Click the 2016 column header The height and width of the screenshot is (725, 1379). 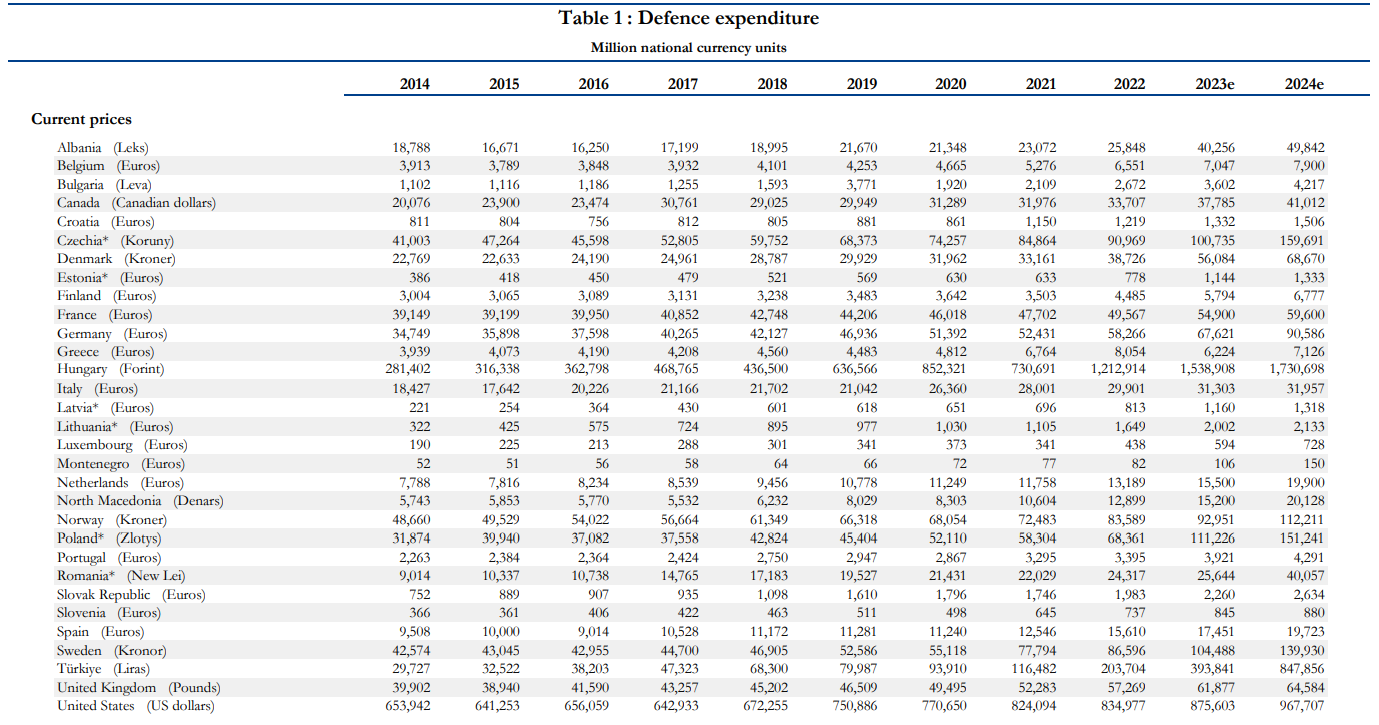(x=594, y=84)
